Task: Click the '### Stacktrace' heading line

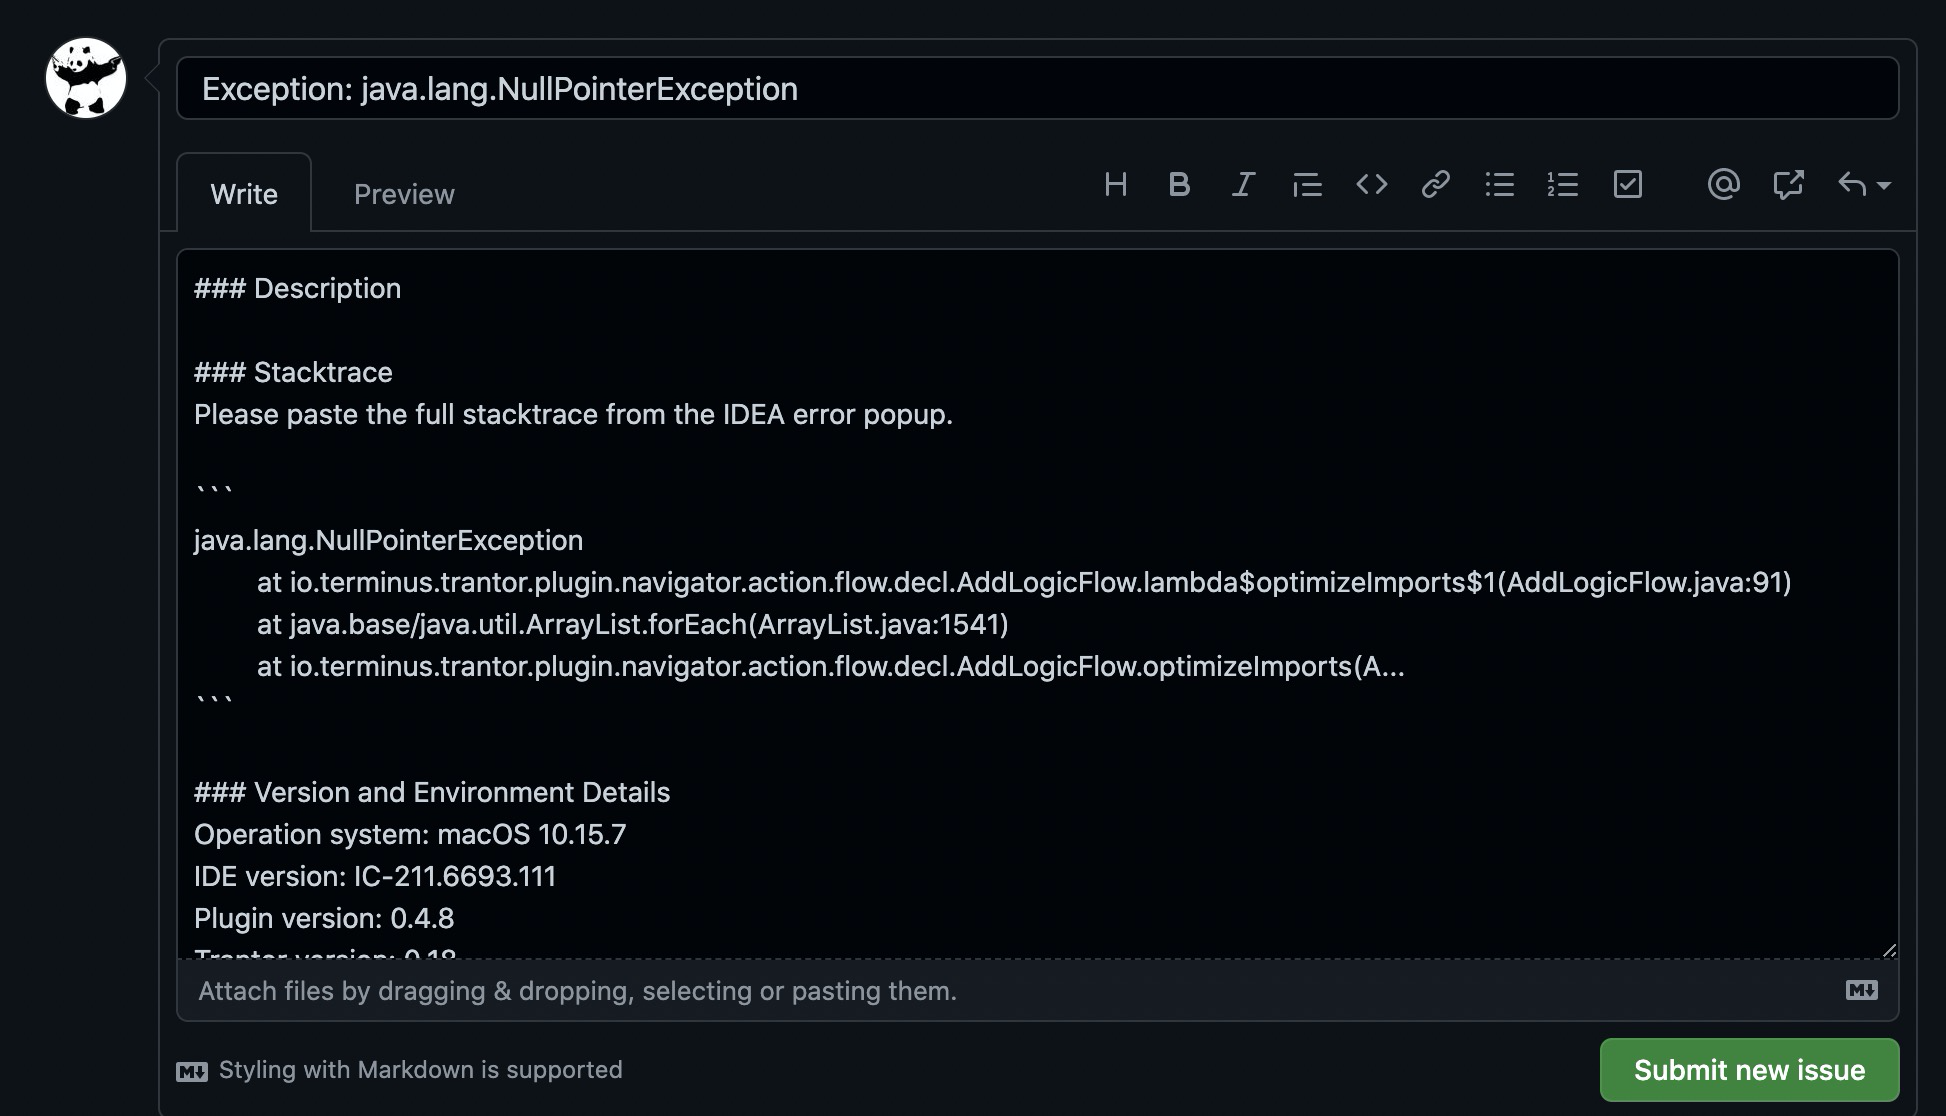Action: point(293,372)
